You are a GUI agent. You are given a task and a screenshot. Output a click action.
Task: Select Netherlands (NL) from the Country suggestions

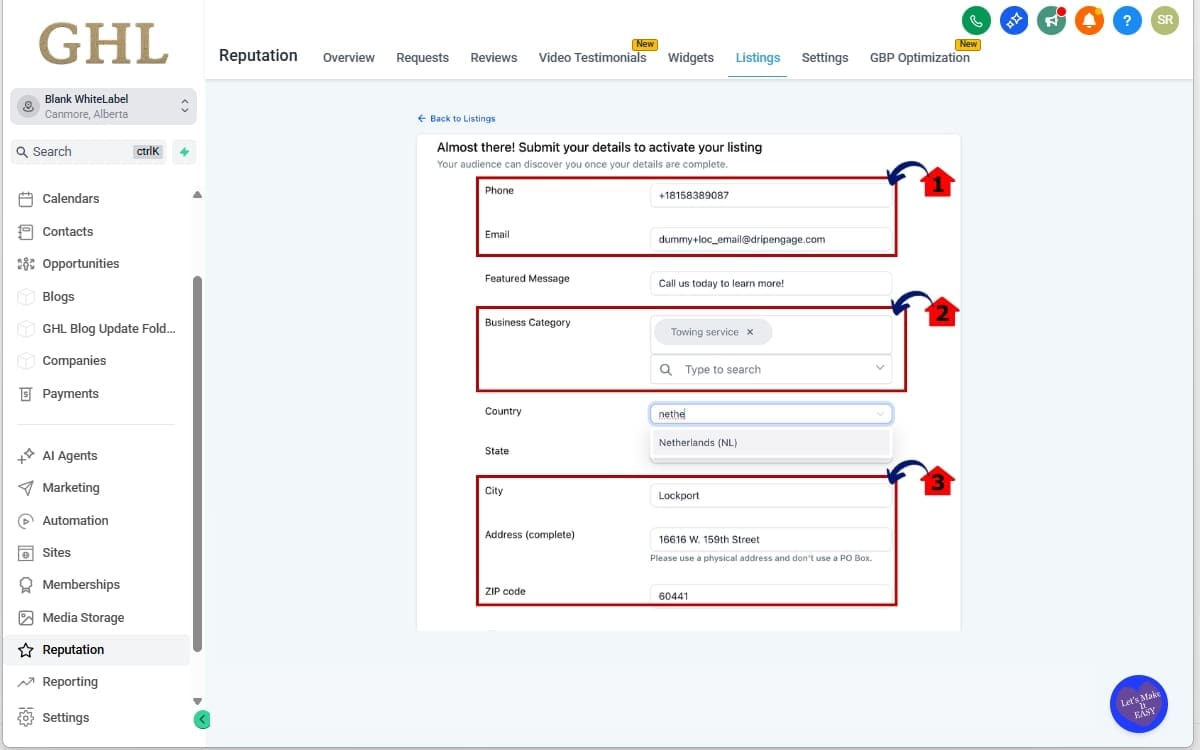pyautogui.click(x=697, y=442)
